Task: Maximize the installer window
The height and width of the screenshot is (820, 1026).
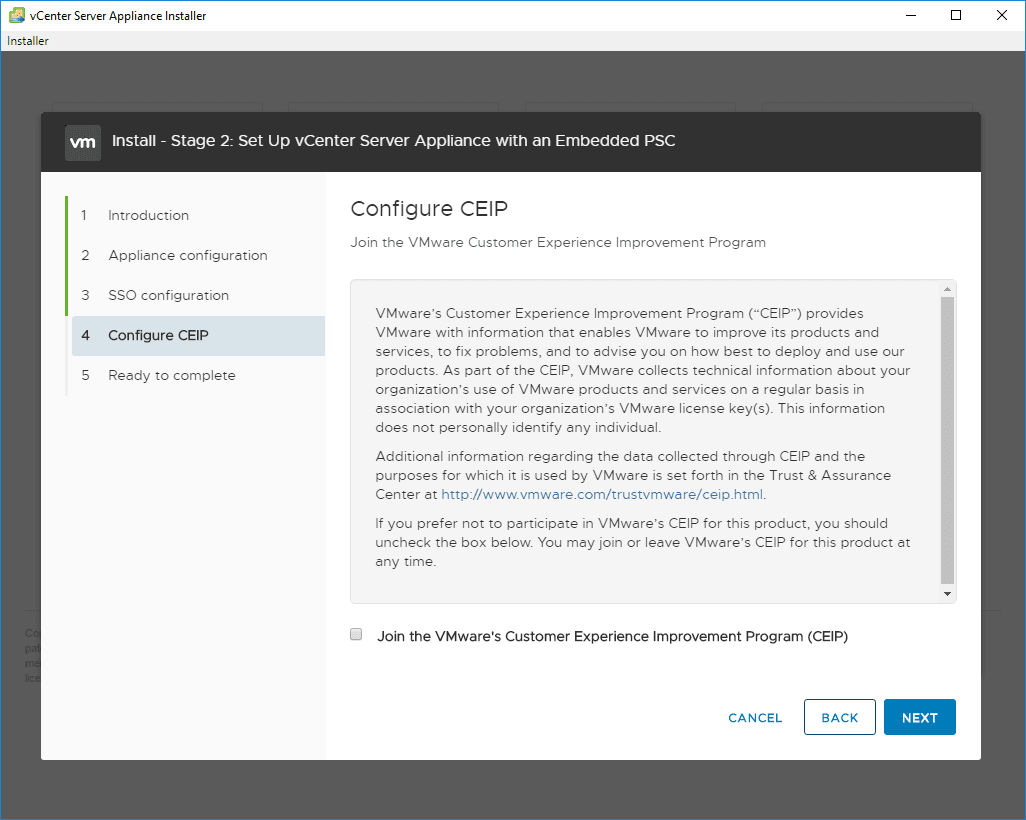Action: (x=956, y=15)
